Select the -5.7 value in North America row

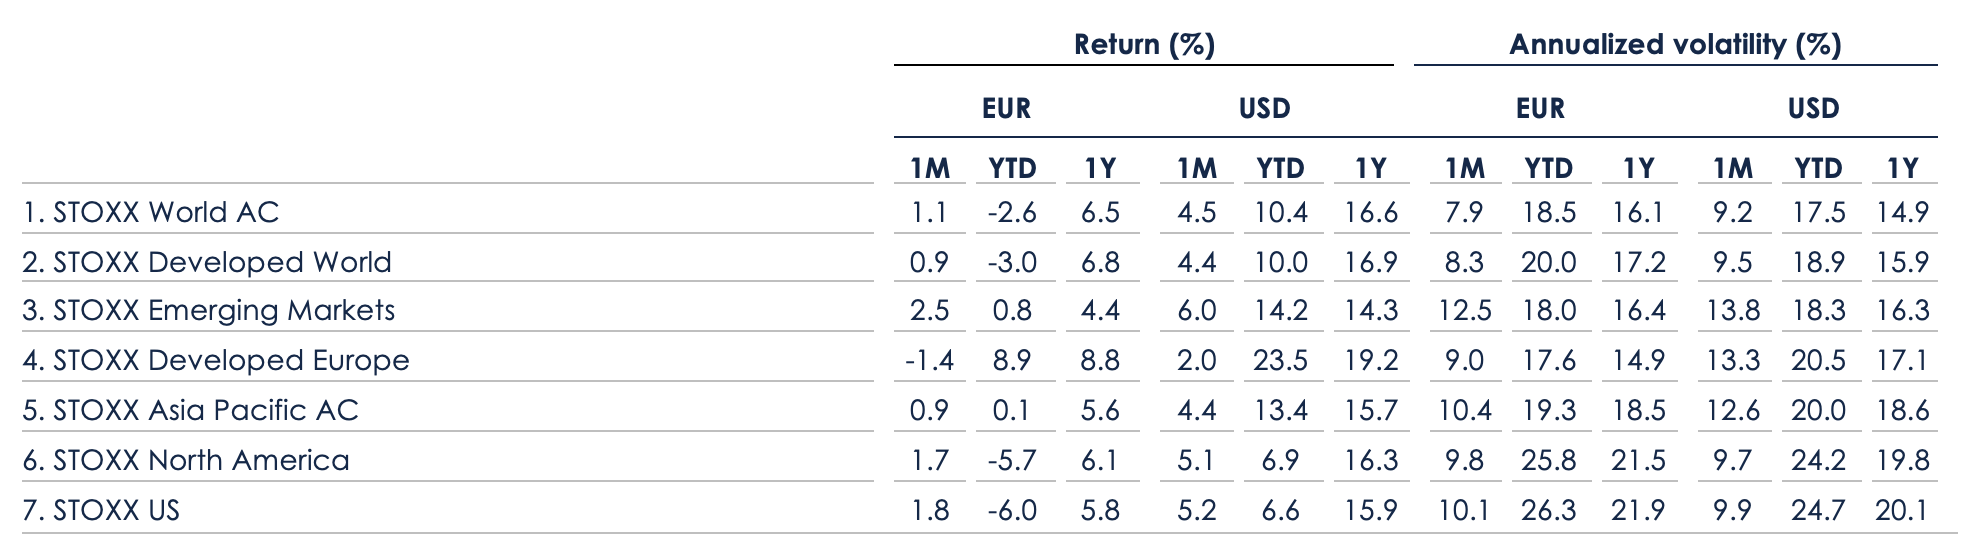1011,460
